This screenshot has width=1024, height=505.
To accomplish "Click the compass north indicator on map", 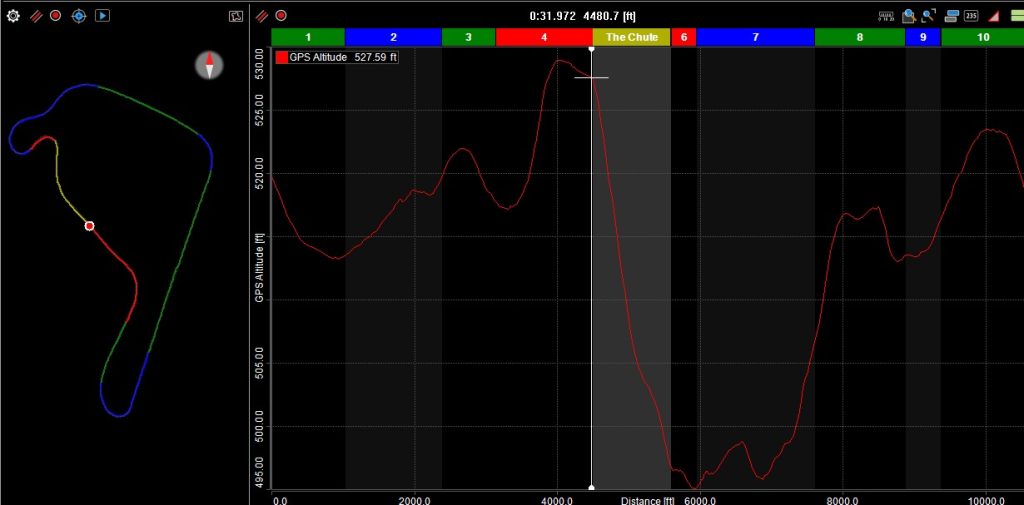I will (x=209, y=65).
